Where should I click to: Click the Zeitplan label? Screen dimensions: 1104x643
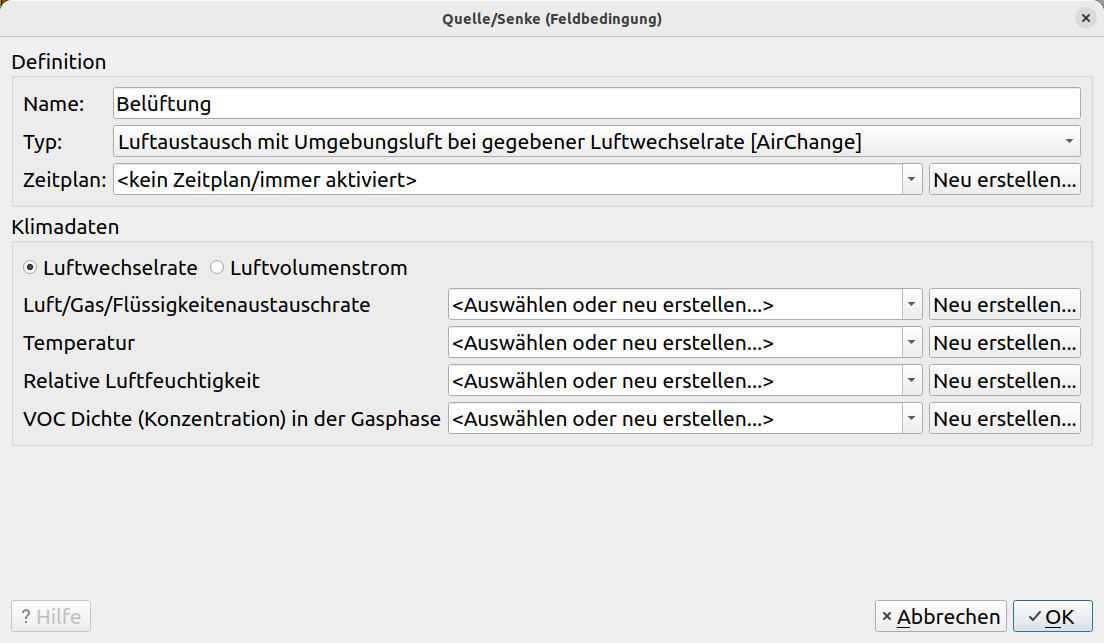(x=65, y=180)
